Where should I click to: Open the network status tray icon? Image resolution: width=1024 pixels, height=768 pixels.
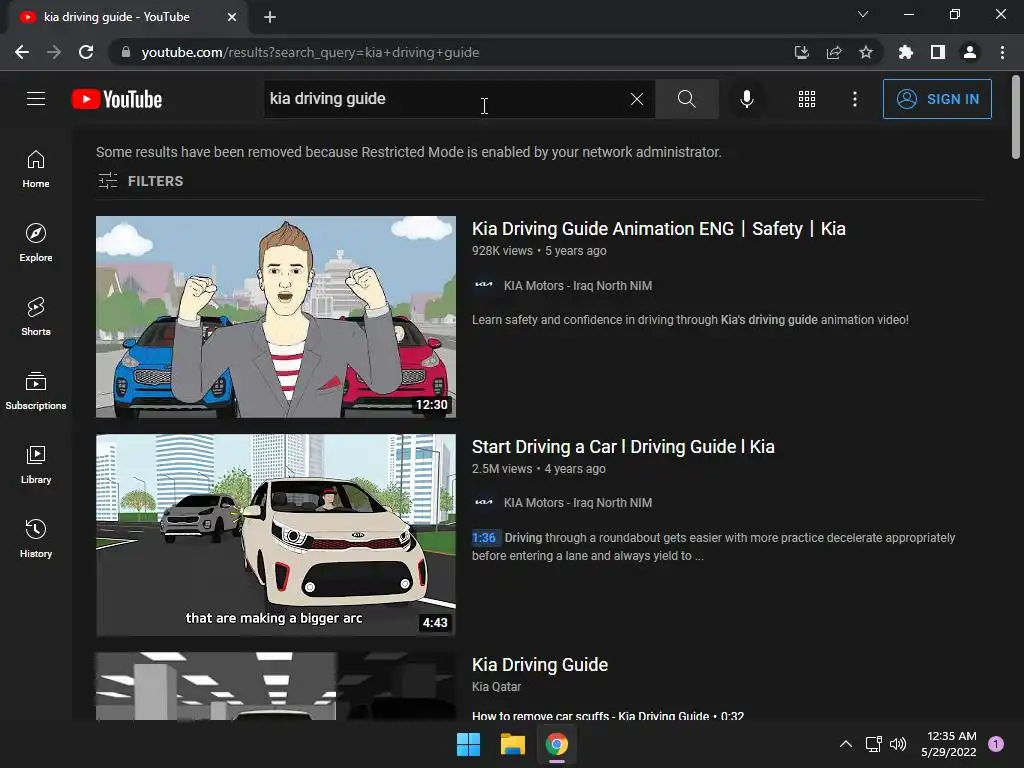pyautogui.click(x=873, y=744)
